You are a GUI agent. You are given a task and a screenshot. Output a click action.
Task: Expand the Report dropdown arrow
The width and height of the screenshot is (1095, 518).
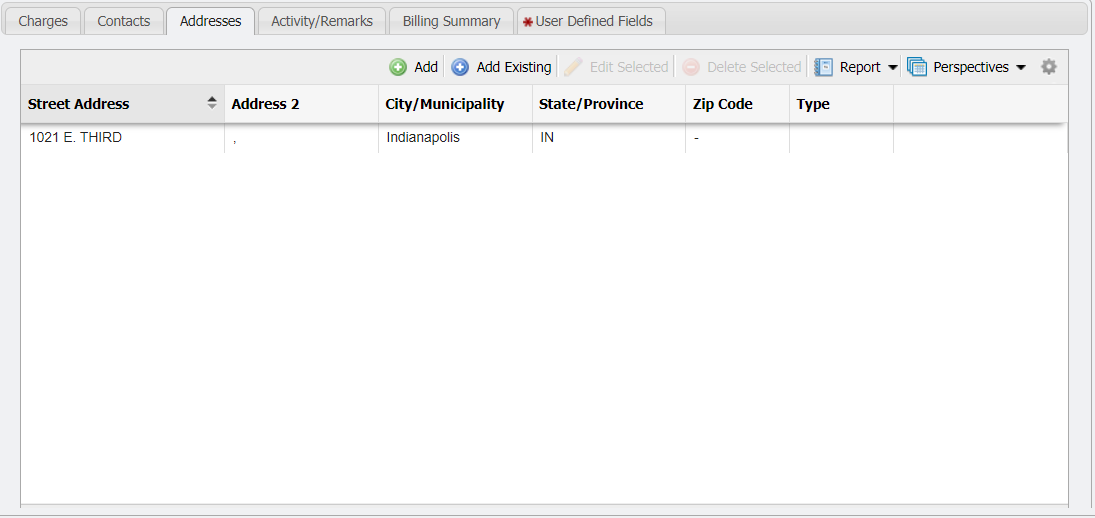click(x=892, y=68)
